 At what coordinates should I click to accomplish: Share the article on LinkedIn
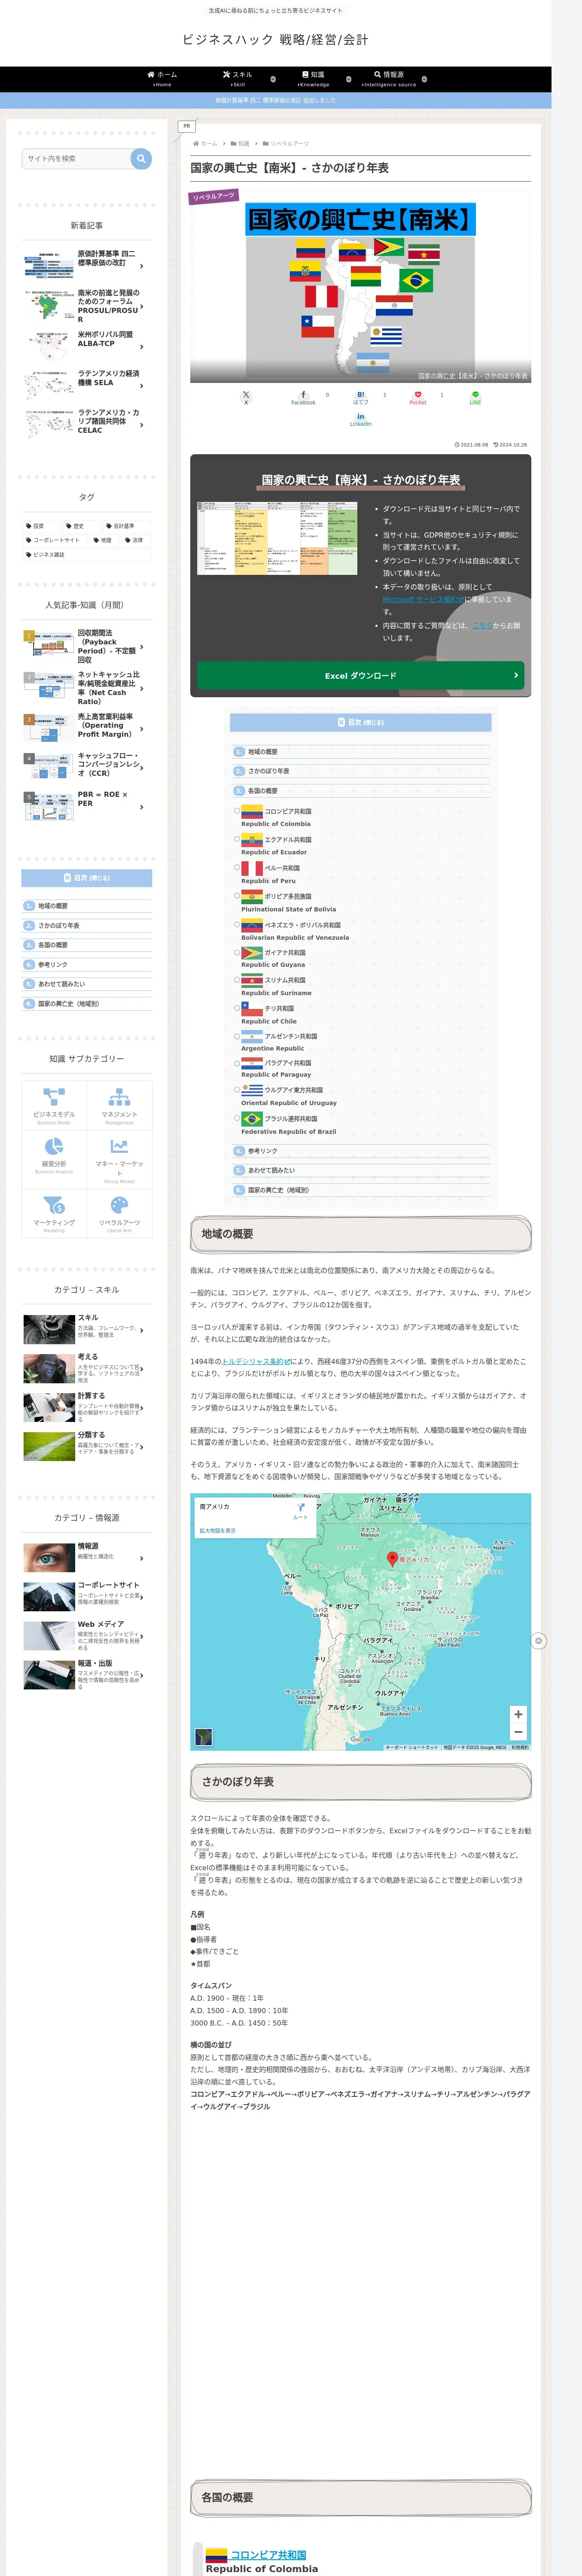coord(360,419)
